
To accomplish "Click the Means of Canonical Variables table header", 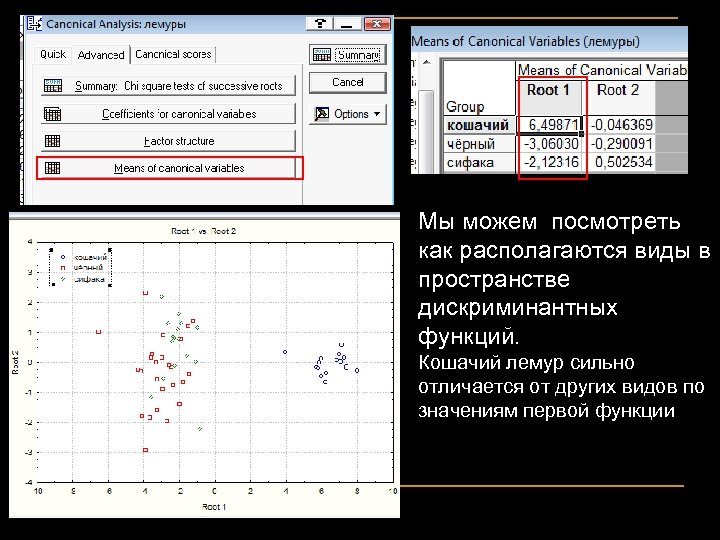I will pos(602,70).
